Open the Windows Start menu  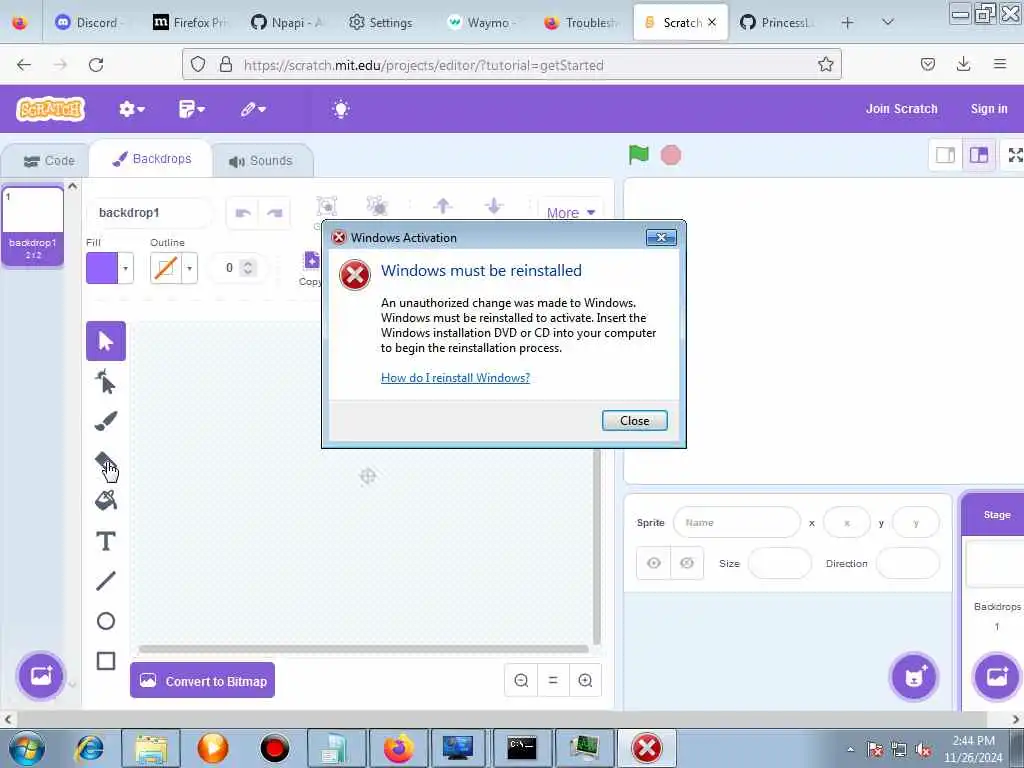27,748
